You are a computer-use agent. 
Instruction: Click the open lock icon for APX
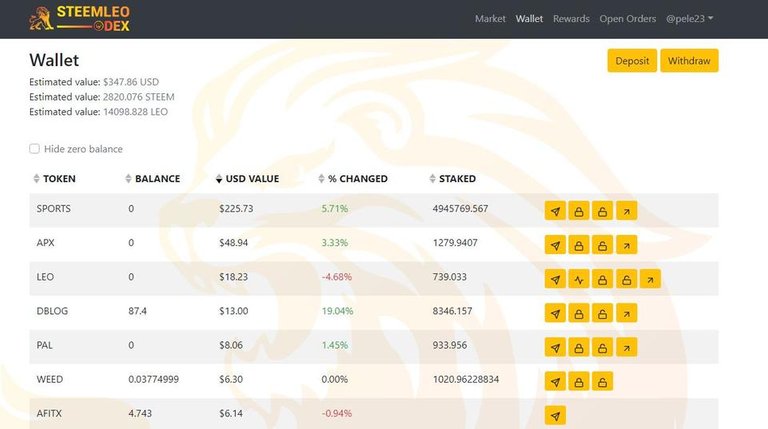[602, 245]
